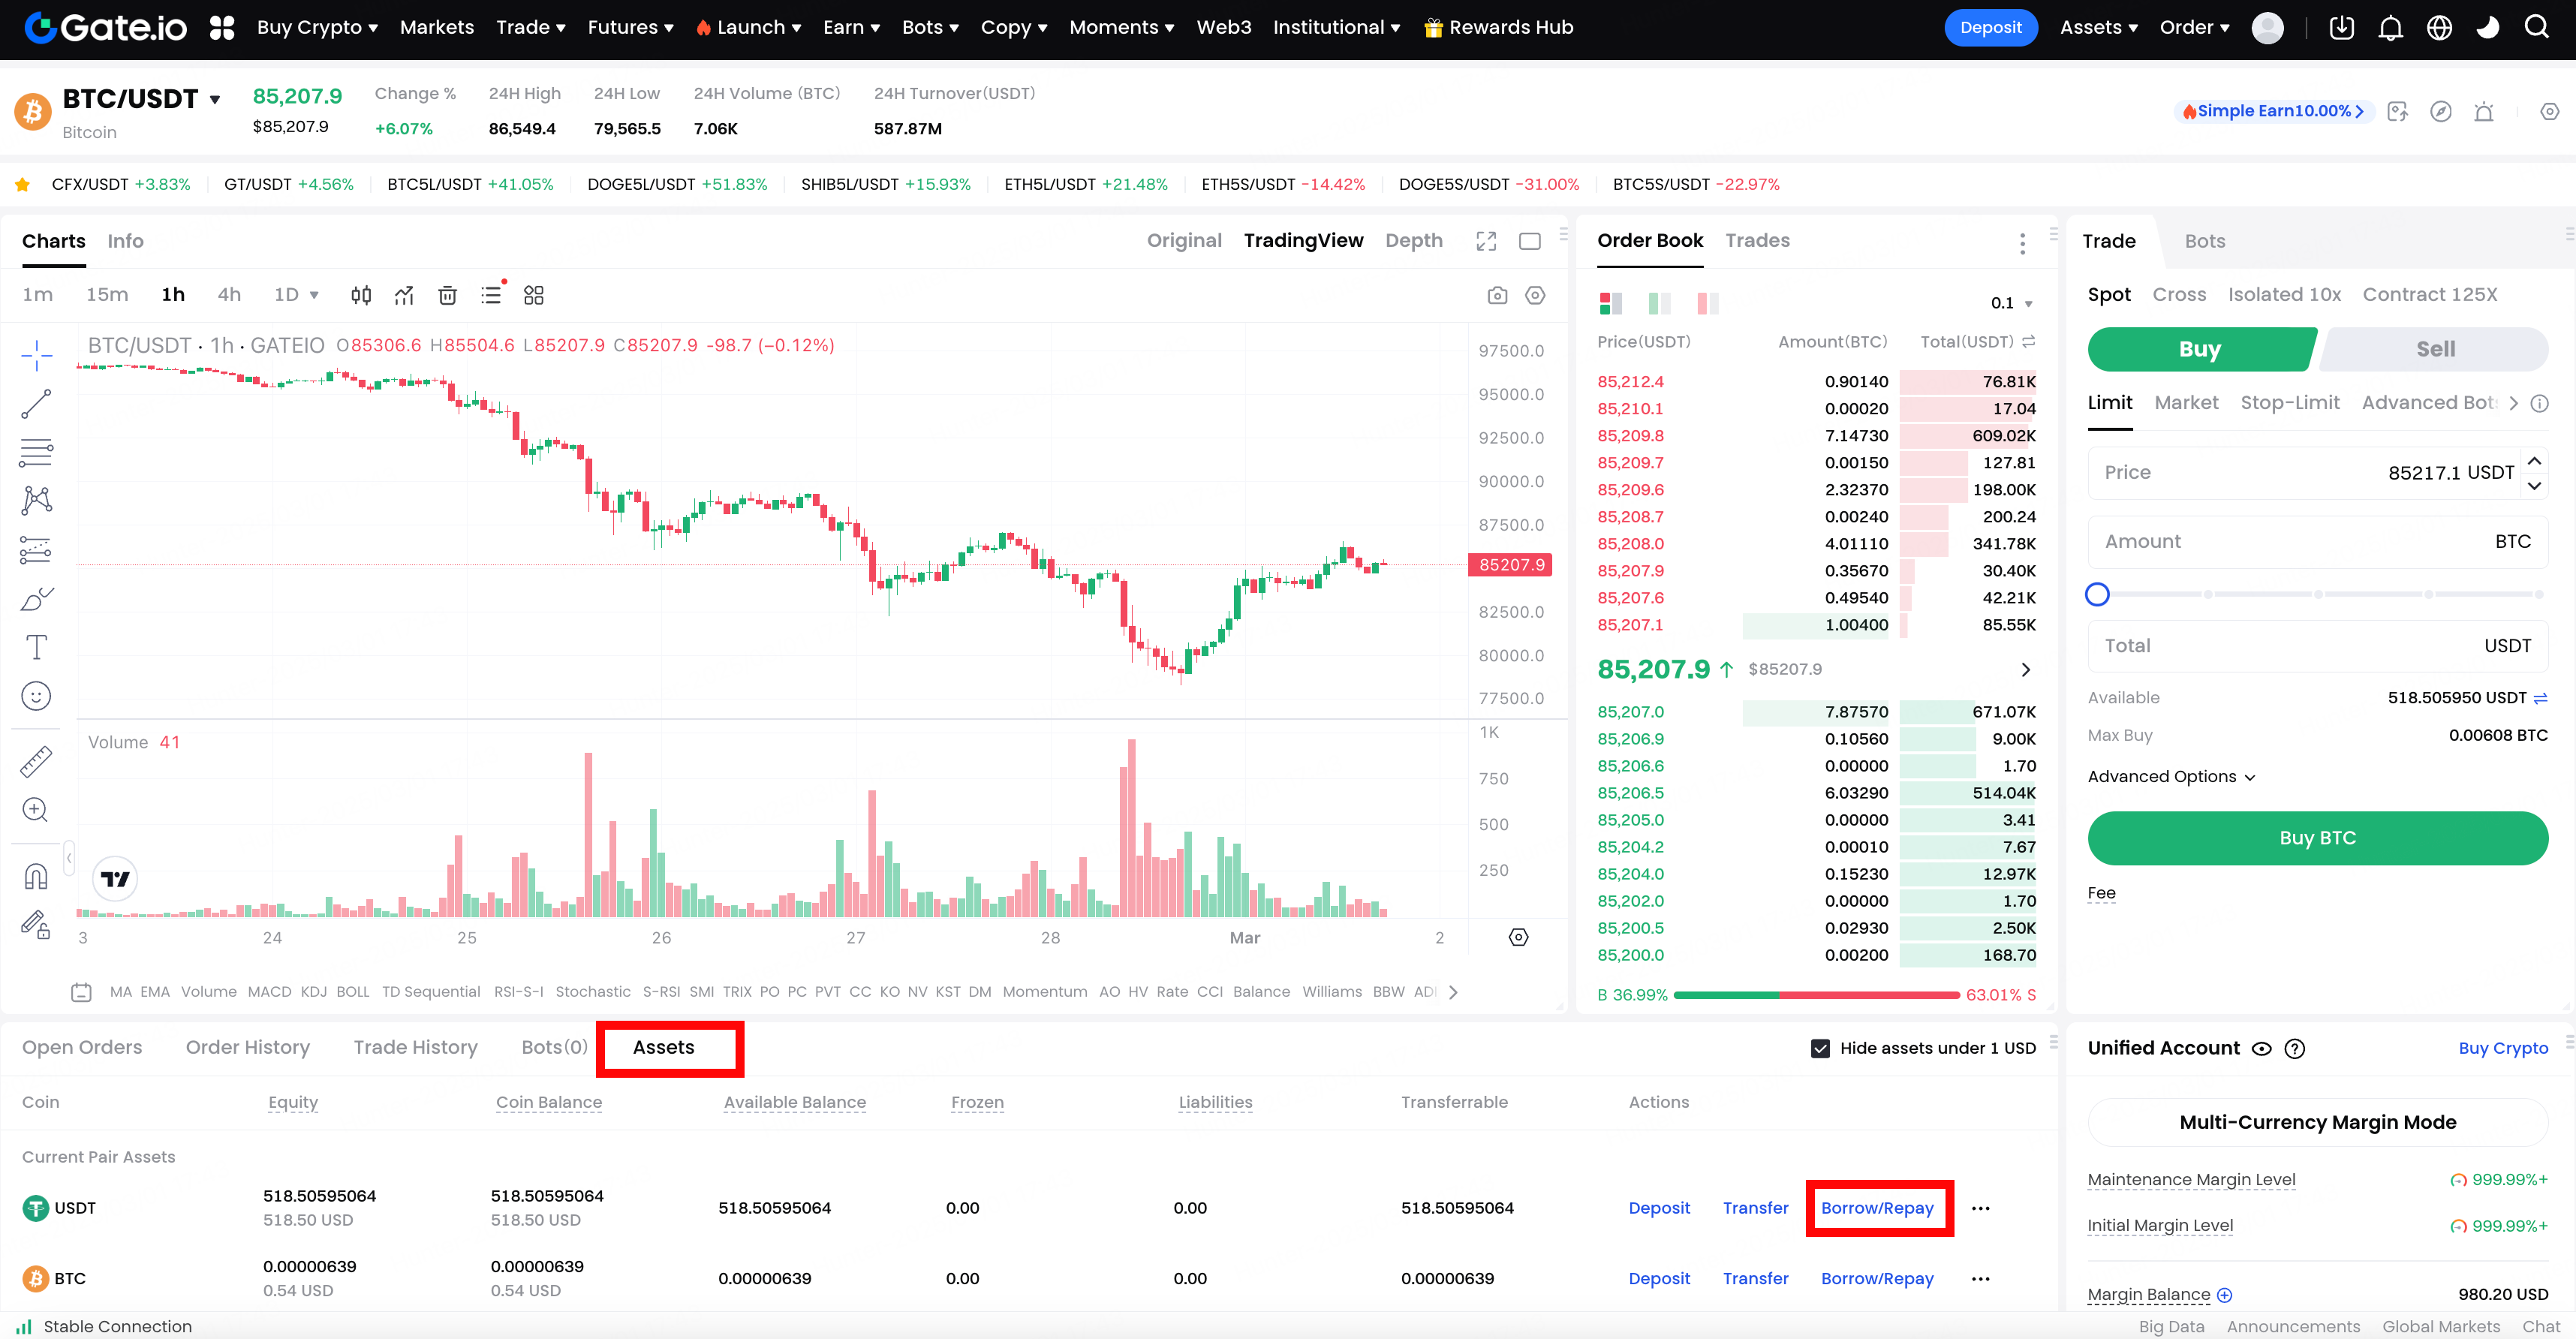Select the ruler measure tool
The width and height of the screenshot is (2576, 1339).
click(36, 762)
